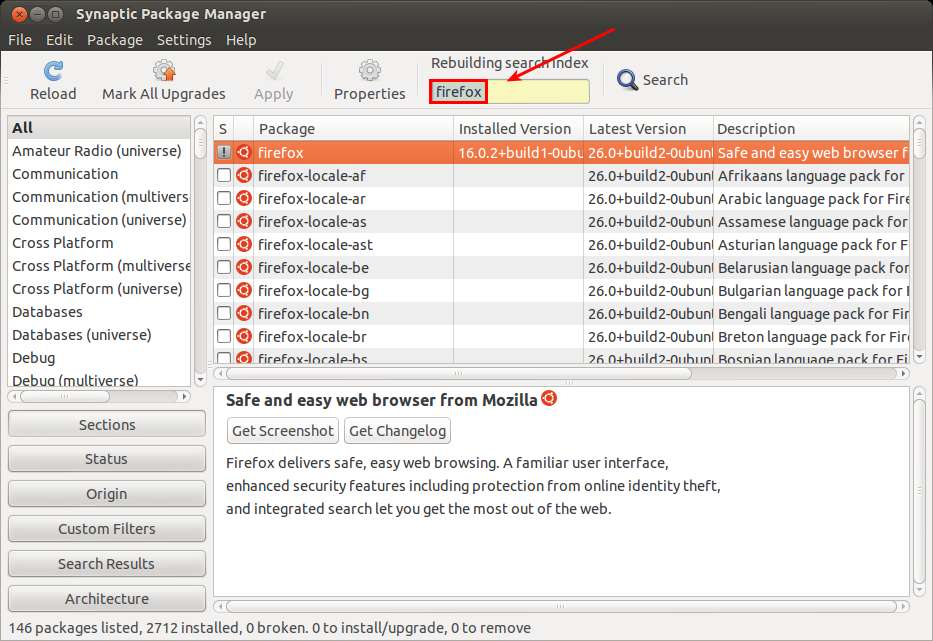Viewport: 933px width, 641px height.
Task: Toggle the firefox-locale-be status checkbox
Action: [x=224, y=267]
